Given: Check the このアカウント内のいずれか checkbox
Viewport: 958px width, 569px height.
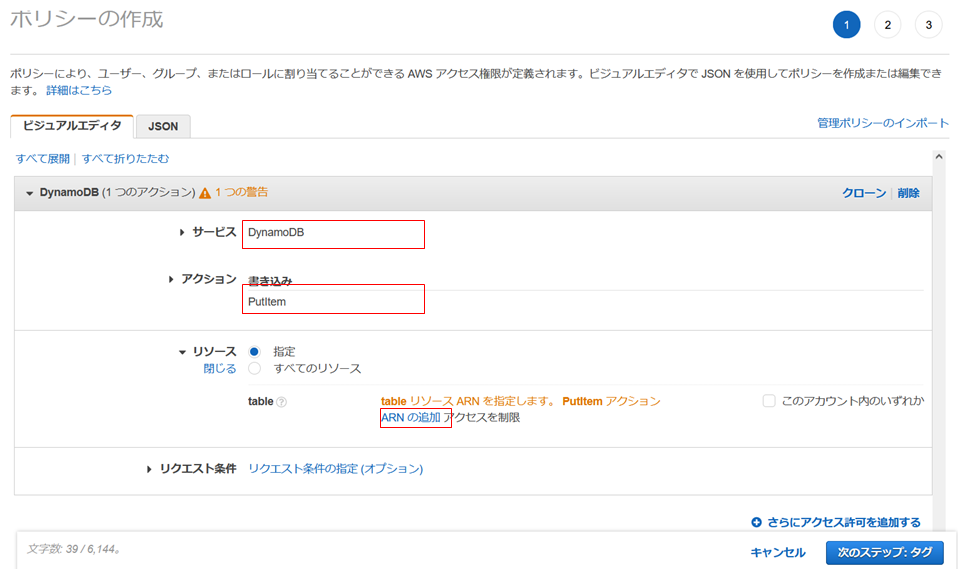Looking at the screenshot, I should pos(769,401).
